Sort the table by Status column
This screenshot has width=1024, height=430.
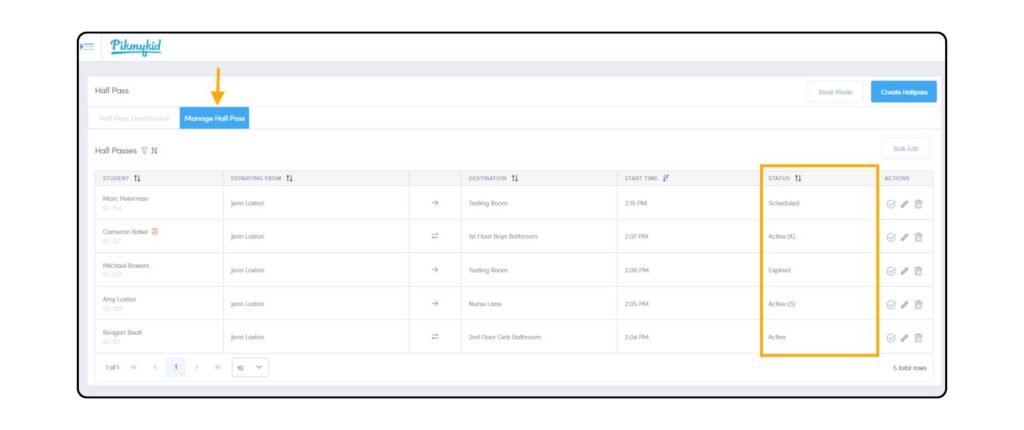tap(798, 178)
